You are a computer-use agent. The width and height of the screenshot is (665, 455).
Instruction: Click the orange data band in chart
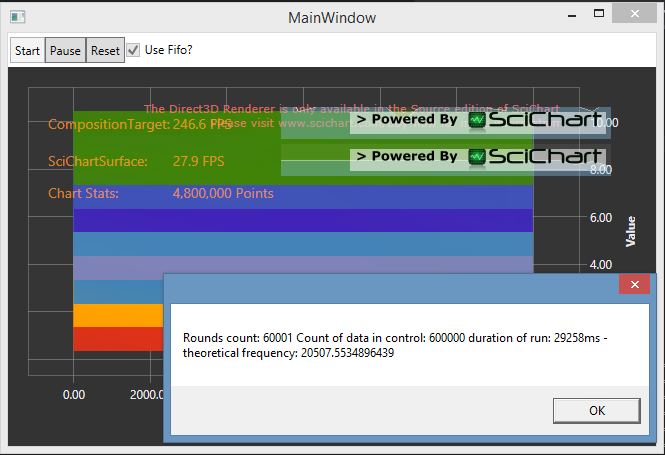click(118, 315)
